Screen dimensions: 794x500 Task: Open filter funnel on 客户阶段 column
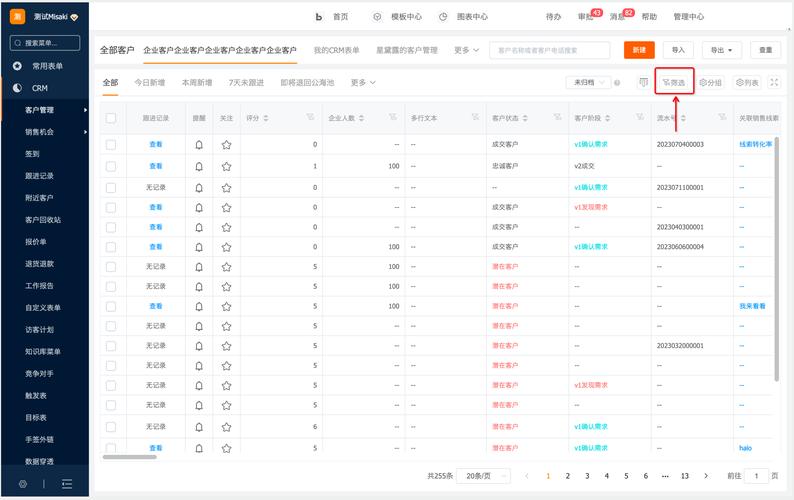point(640,117)
